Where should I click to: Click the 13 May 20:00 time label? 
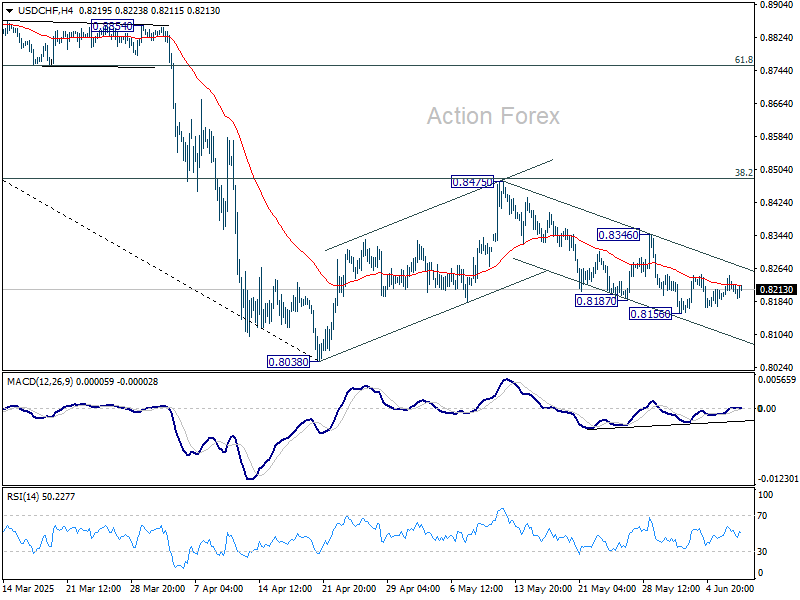point(541,589)
